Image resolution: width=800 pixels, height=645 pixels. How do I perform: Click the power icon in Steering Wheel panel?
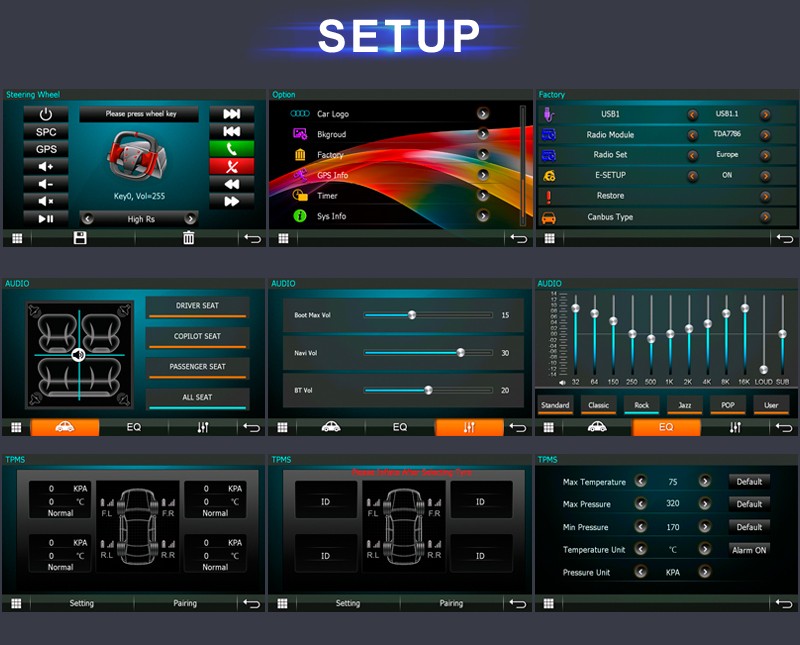pyautogui.click(x=46, y=115)
